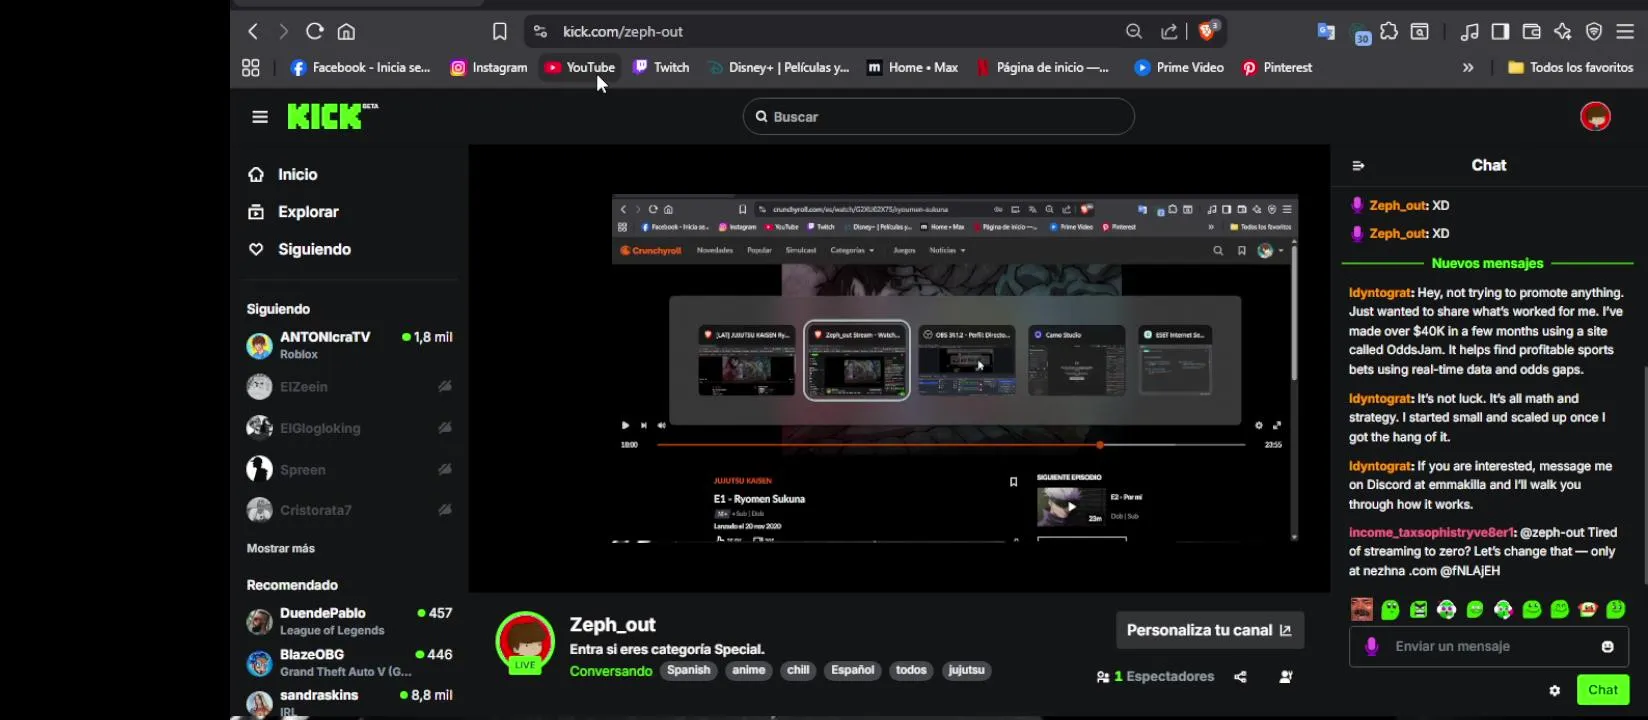Focus the Buscar search field
Viewport: 1648px width, 720px height.
point(938,117)
